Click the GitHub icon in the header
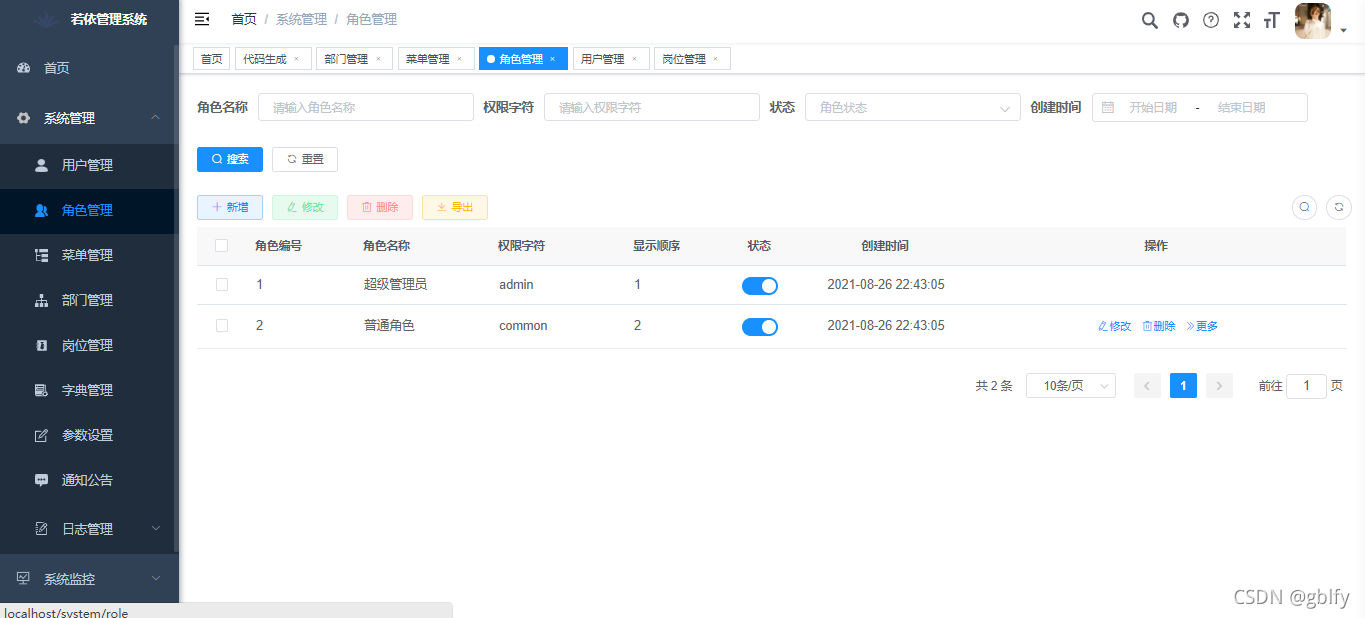 coord(1180,19)
